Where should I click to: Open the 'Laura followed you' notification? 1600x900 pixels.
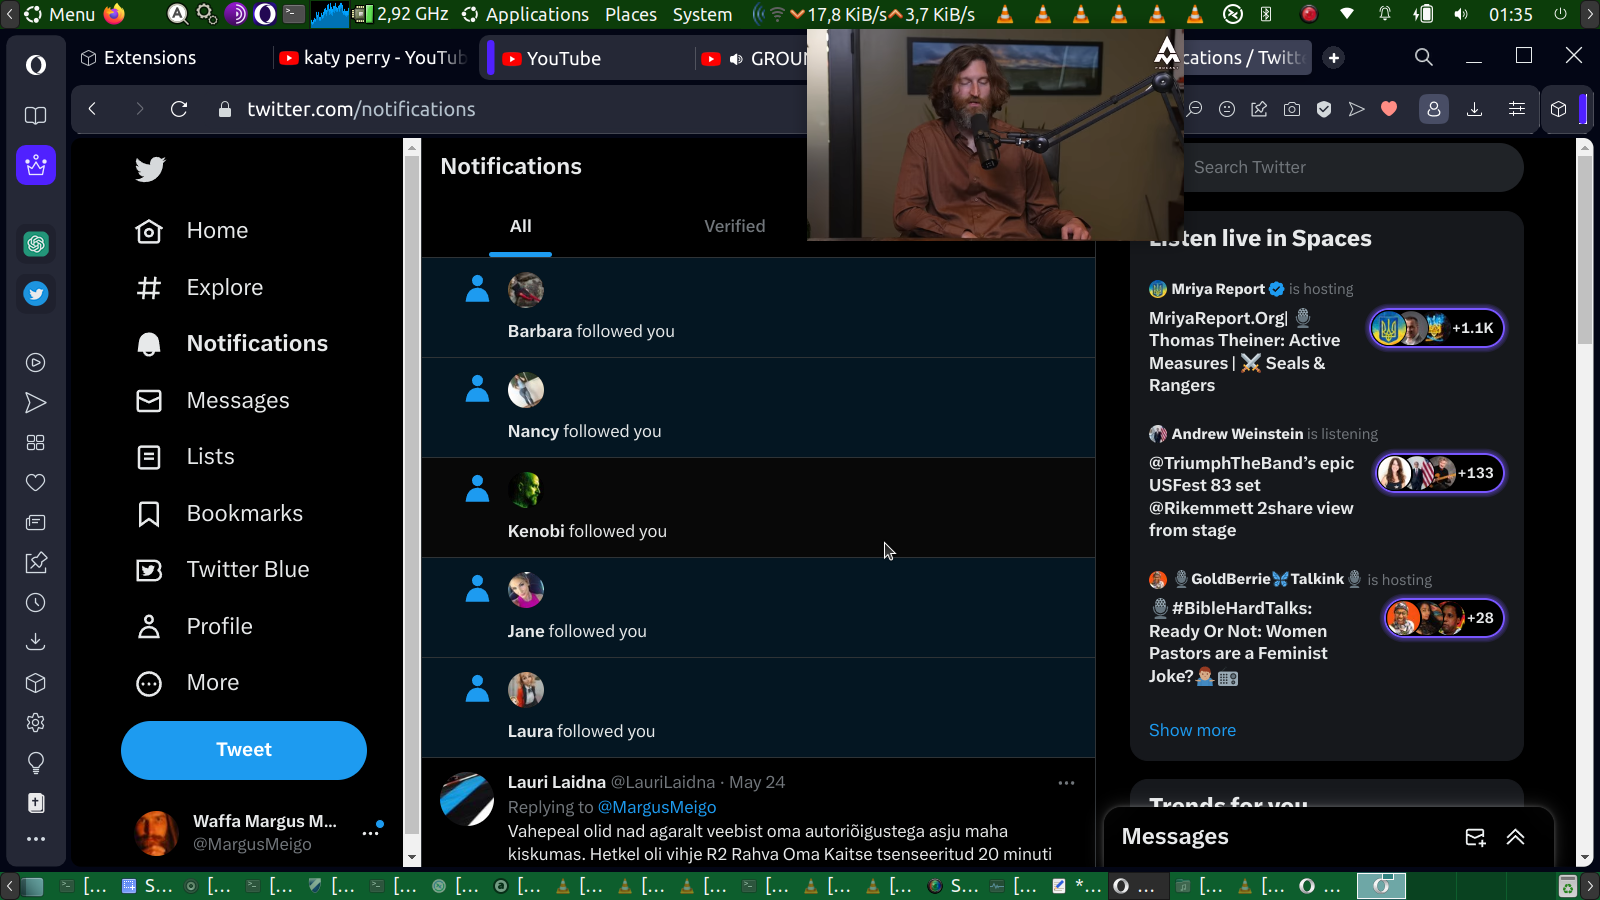click(758, 708)
